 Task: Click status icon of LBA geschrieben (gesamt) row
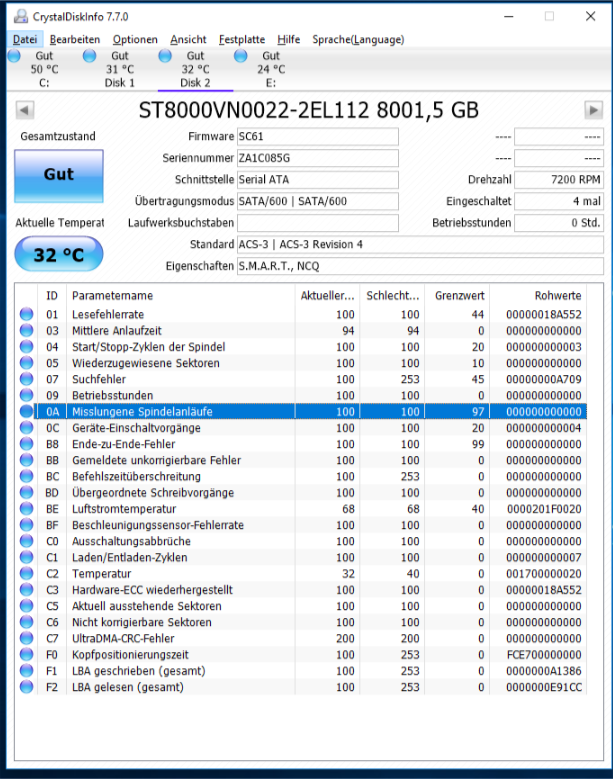click(x=26, y=671)
